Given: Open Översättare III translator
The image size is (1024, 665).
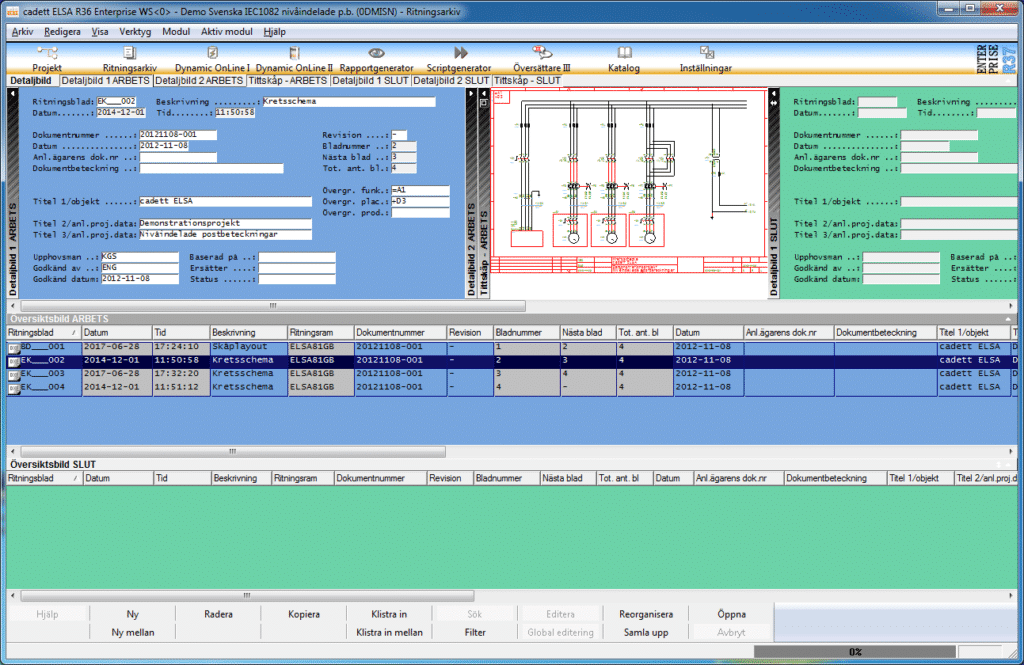Looking at the screenshot, I should point(541,59).
